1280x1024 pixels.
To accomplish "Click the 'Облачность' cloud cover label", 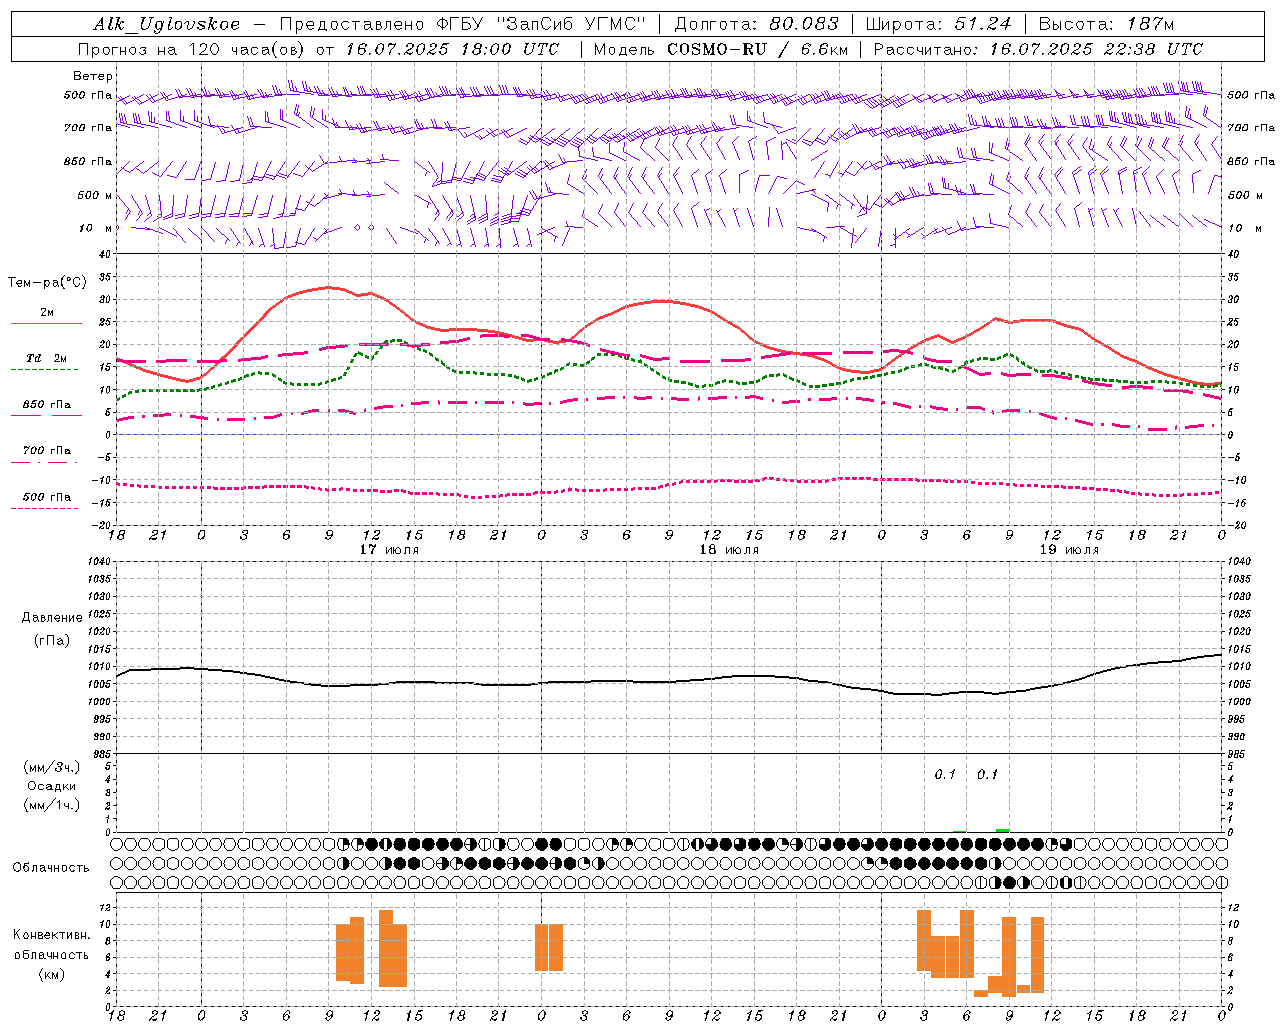I will point(51,868).
